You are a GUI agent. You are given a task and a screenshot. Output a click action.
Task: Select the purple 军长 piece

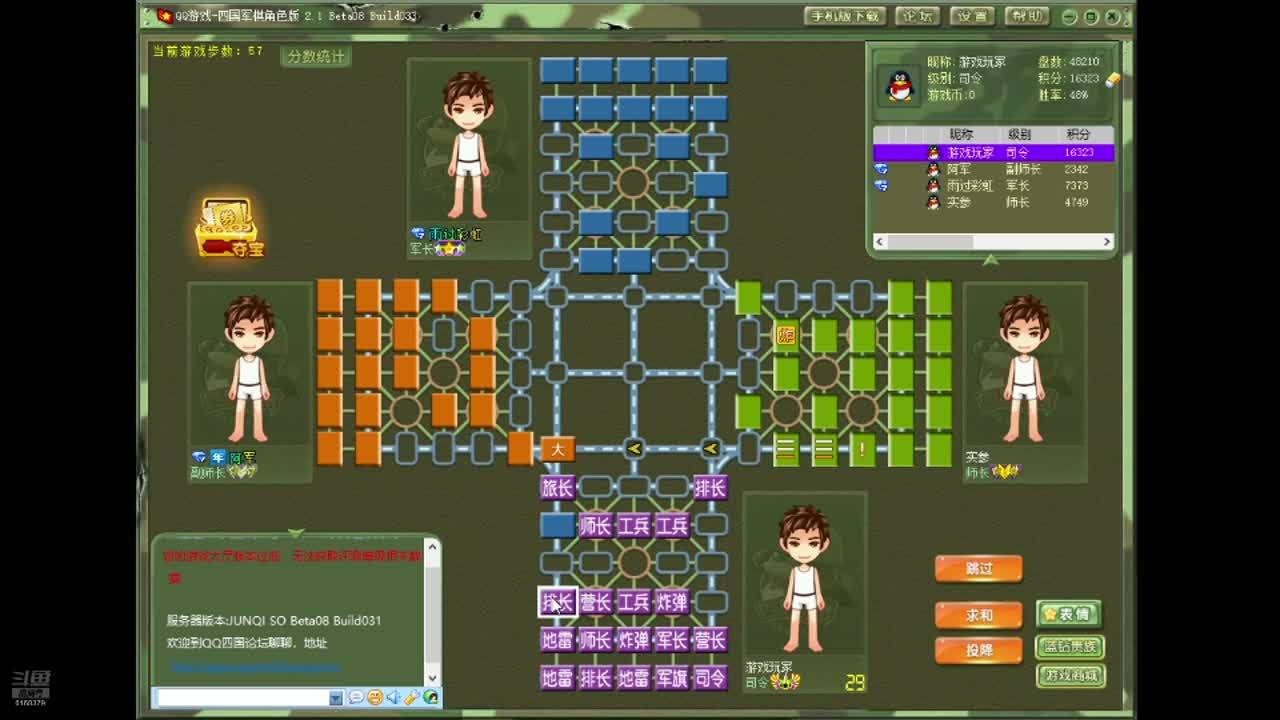tap(672, 640)
